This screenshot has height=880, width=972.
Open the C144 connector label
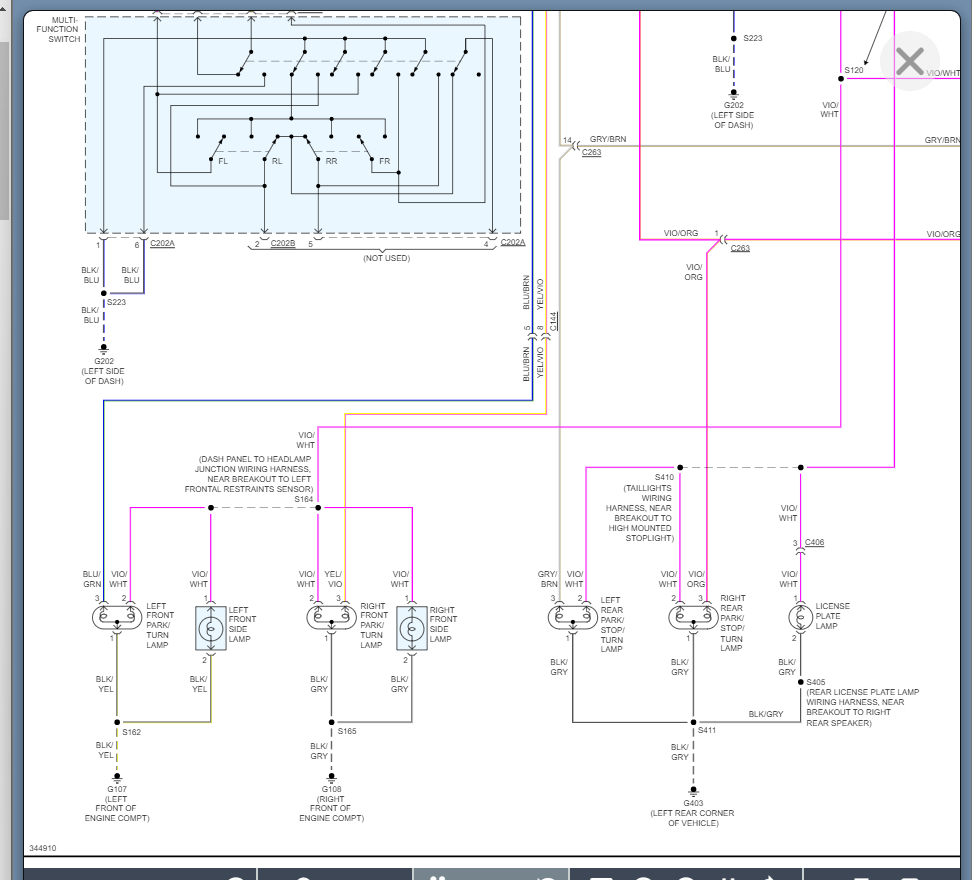coord(554,322)
